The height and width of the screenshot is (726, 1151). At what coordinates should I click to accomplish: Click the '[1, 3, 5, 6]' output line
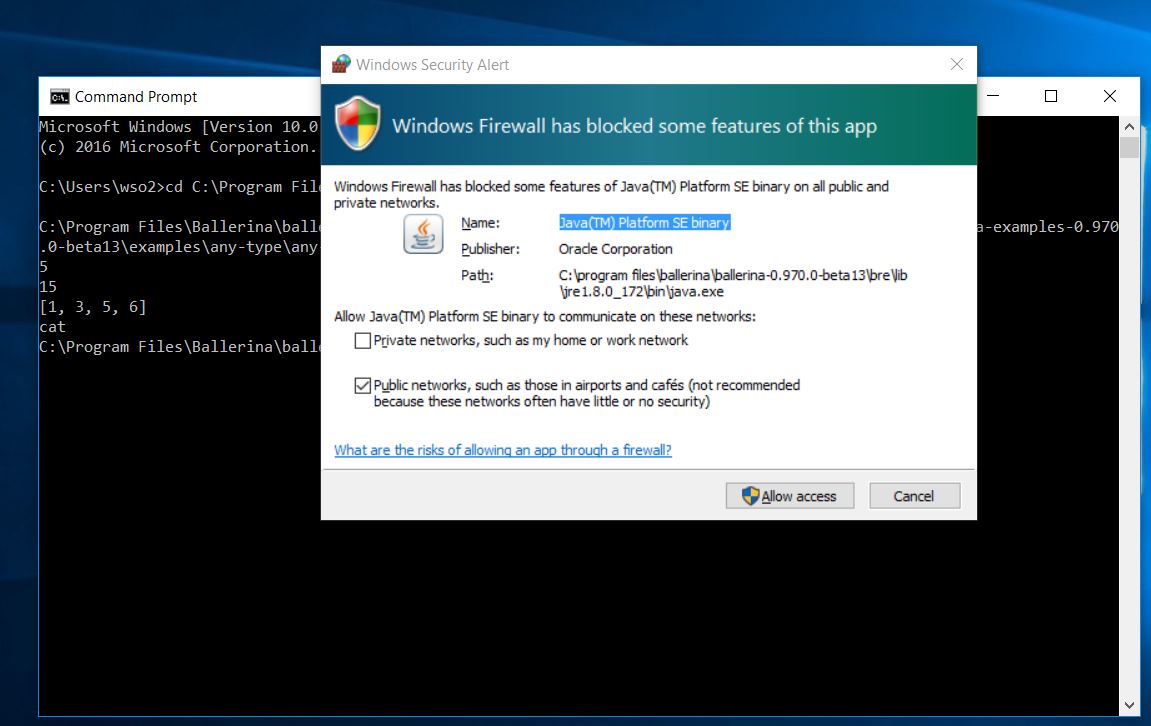pyautogui.click(x=92, y=307)
